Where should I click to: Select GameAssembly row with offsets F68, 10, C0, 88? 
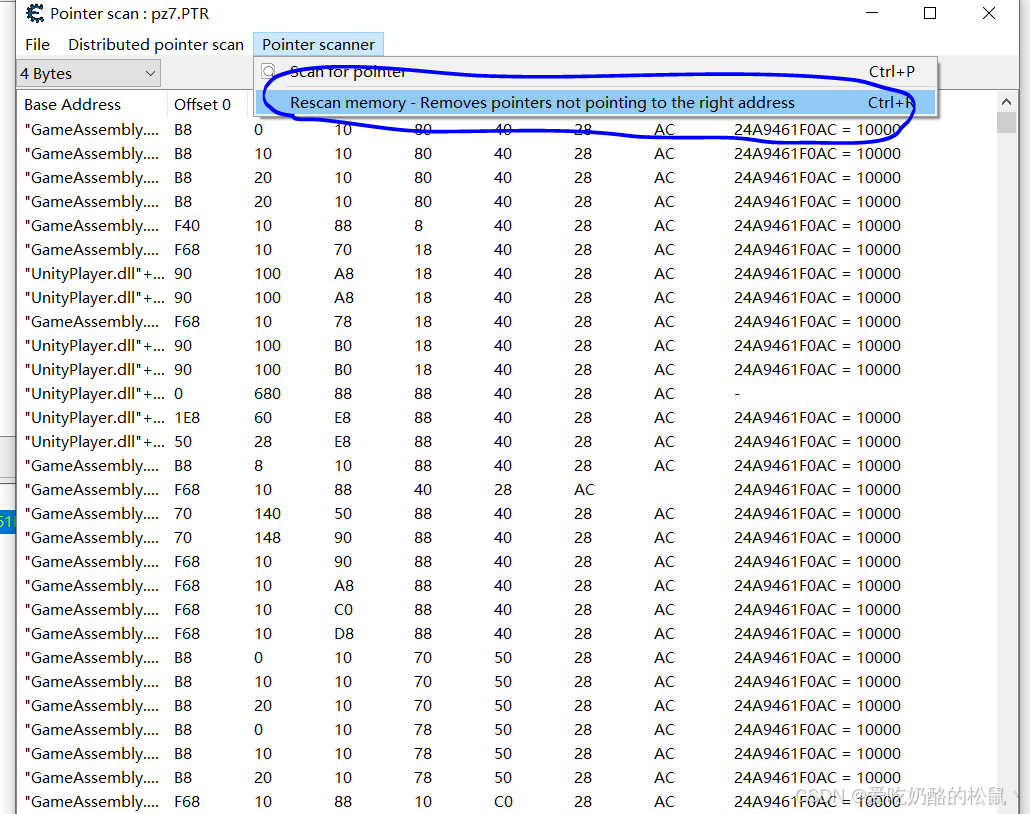pyautogui.click(x=506, y=610)
